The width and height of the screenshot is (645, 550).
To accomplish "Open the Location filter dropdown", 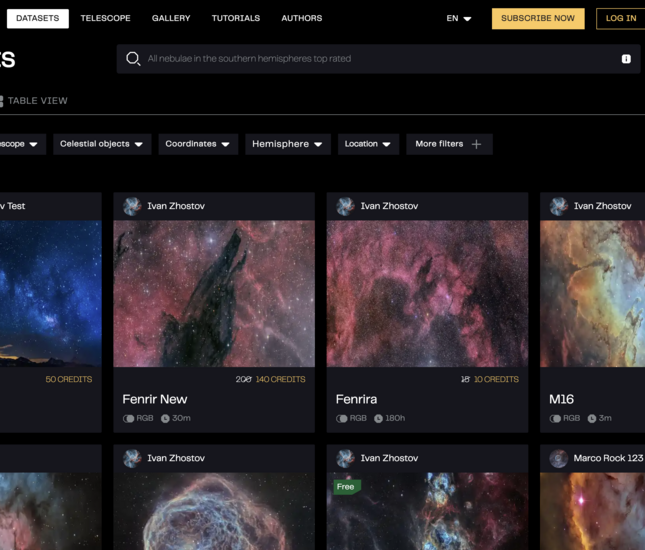I will pos(369,144).
